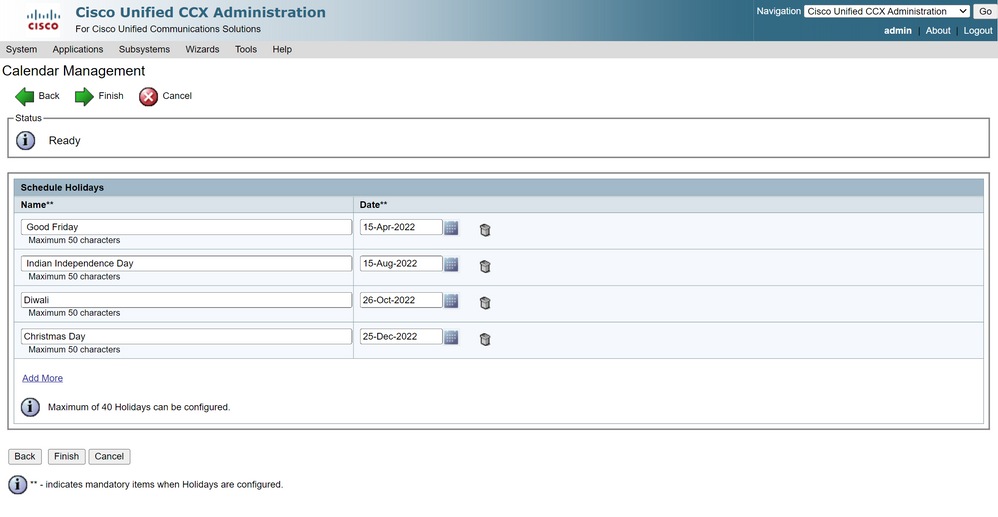Click the Go button
Viewport: 998px width, 517px height.
pos(985,11)
